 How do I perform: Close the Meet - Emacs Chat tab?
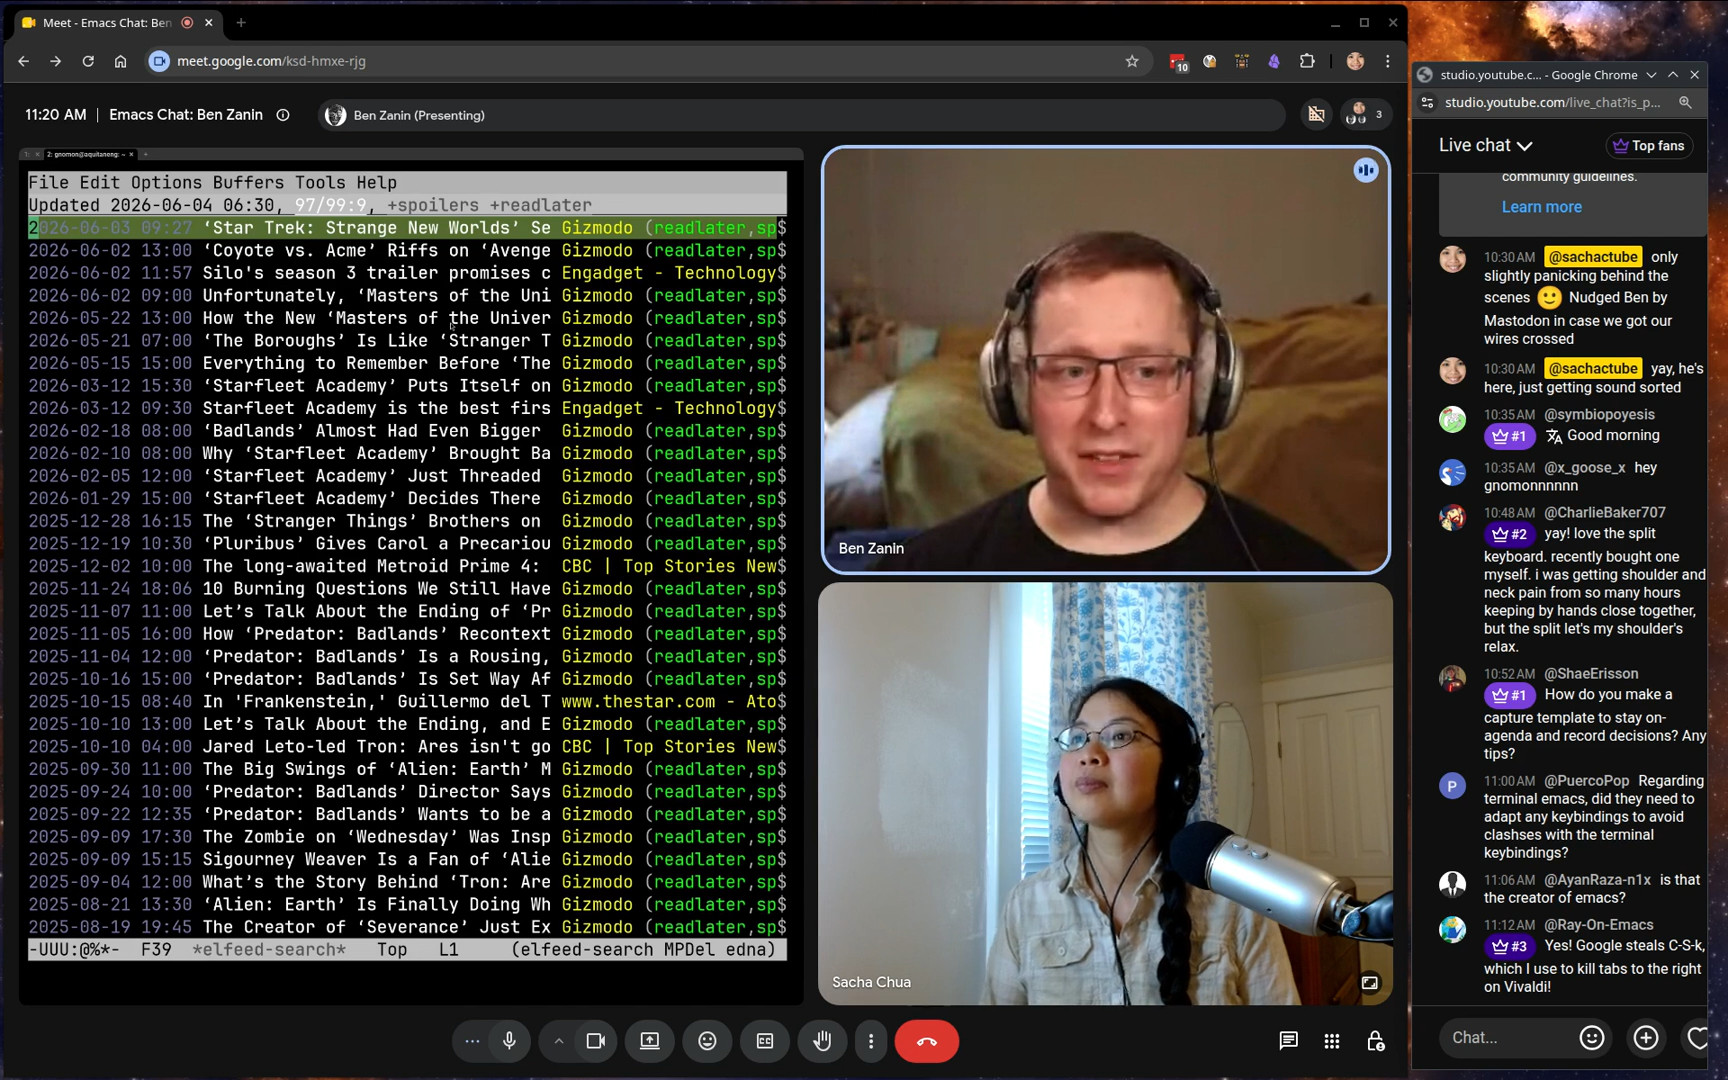coord(208,22)
